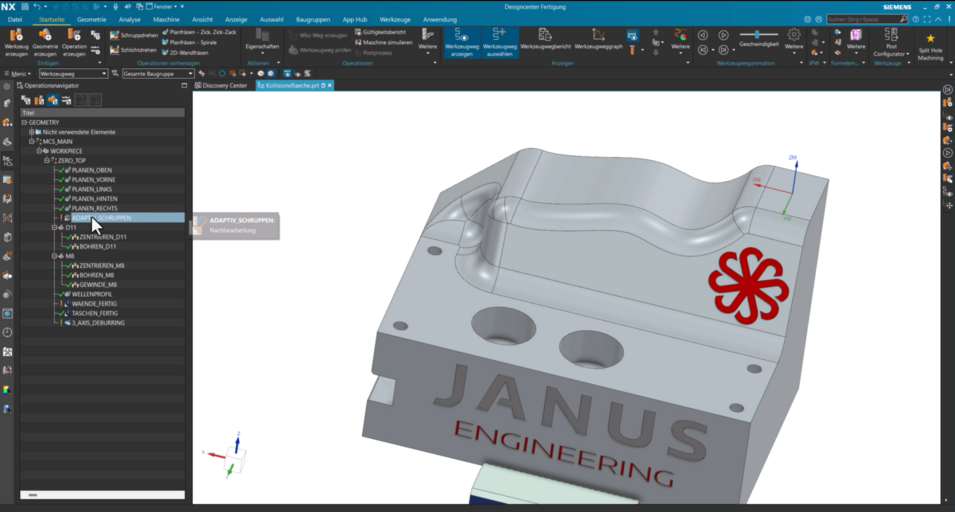The image size is (955, 512).
Task: Open Gültigkeitsbericht
Action: pos(380,32)
